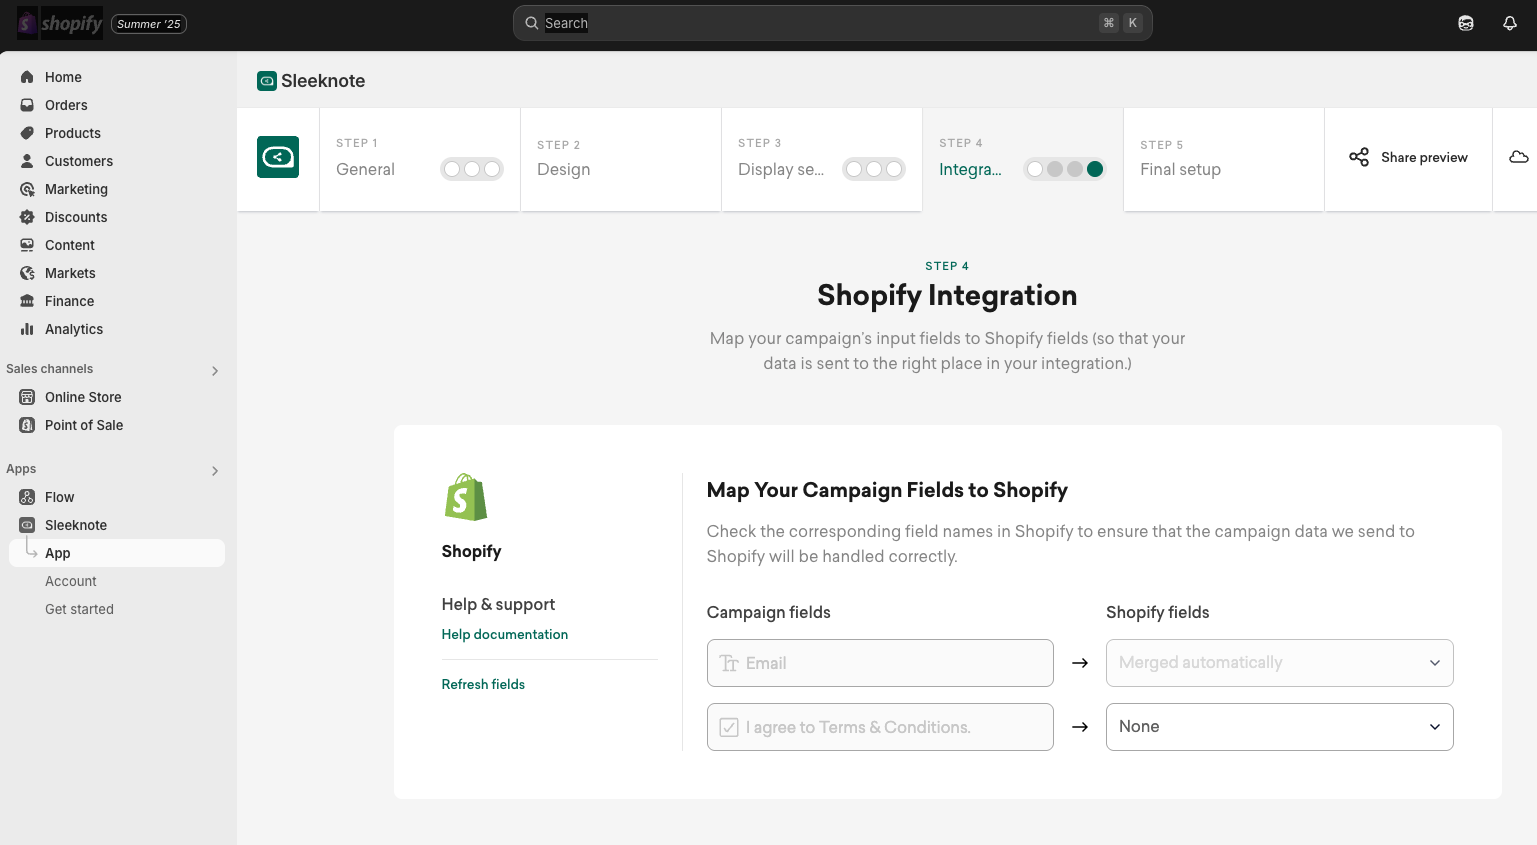Open the Merged automatically dropdown
Image resolution: width=1537 pixels, height=845 pixels.
[1279, 663]
